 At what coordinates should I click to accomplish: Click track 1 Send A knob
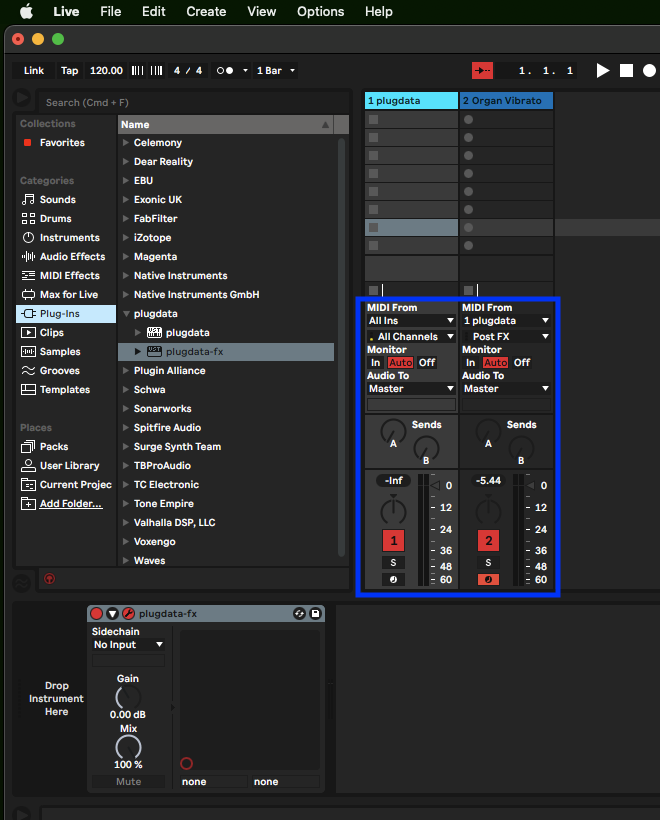(x=393, y=431)
